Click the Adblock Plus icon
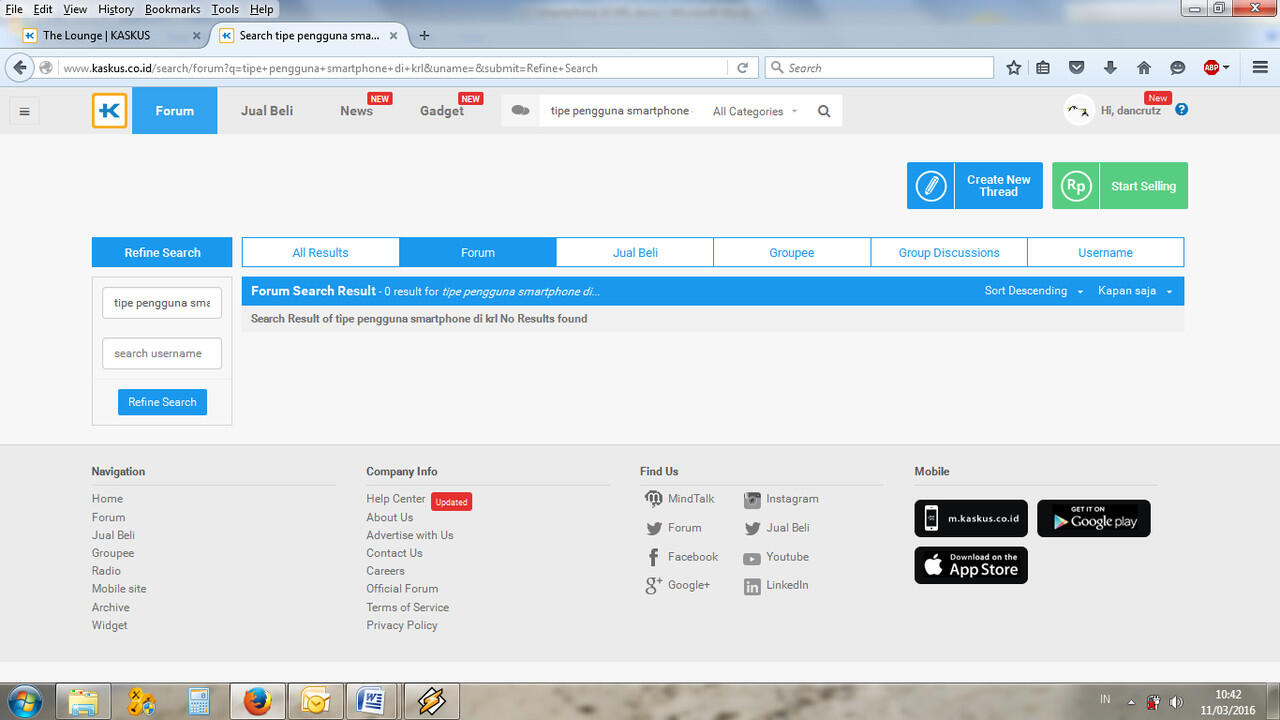 [x=1211, y=67]
